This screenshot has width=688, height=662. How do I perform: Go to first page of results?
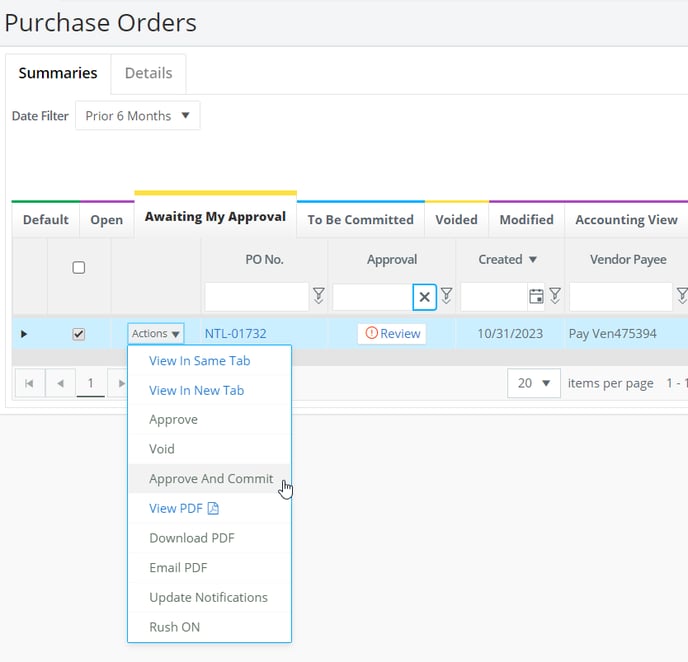pos(29,383)
